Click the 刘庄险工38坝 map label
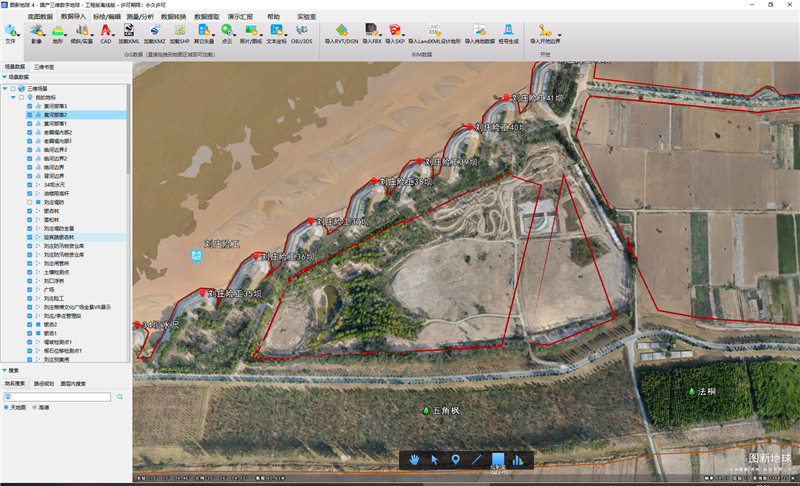The image size is (800, 486). pos(405,181)
